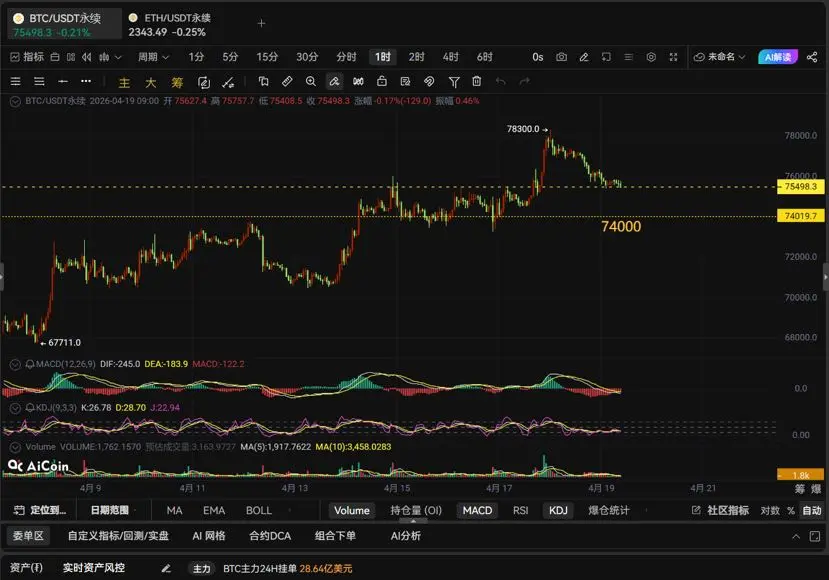Select the 5分 timeframe

230,57
